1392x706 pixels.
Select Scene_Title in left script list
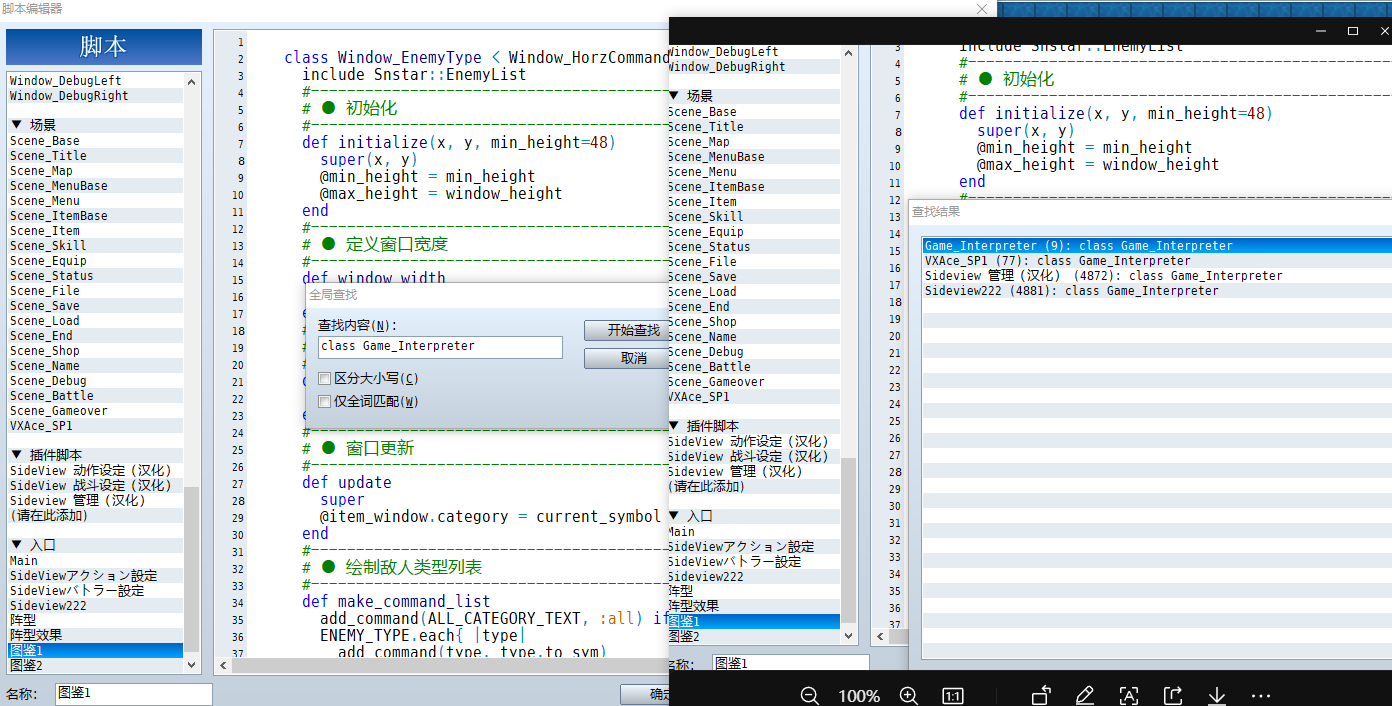click(95, 156)
